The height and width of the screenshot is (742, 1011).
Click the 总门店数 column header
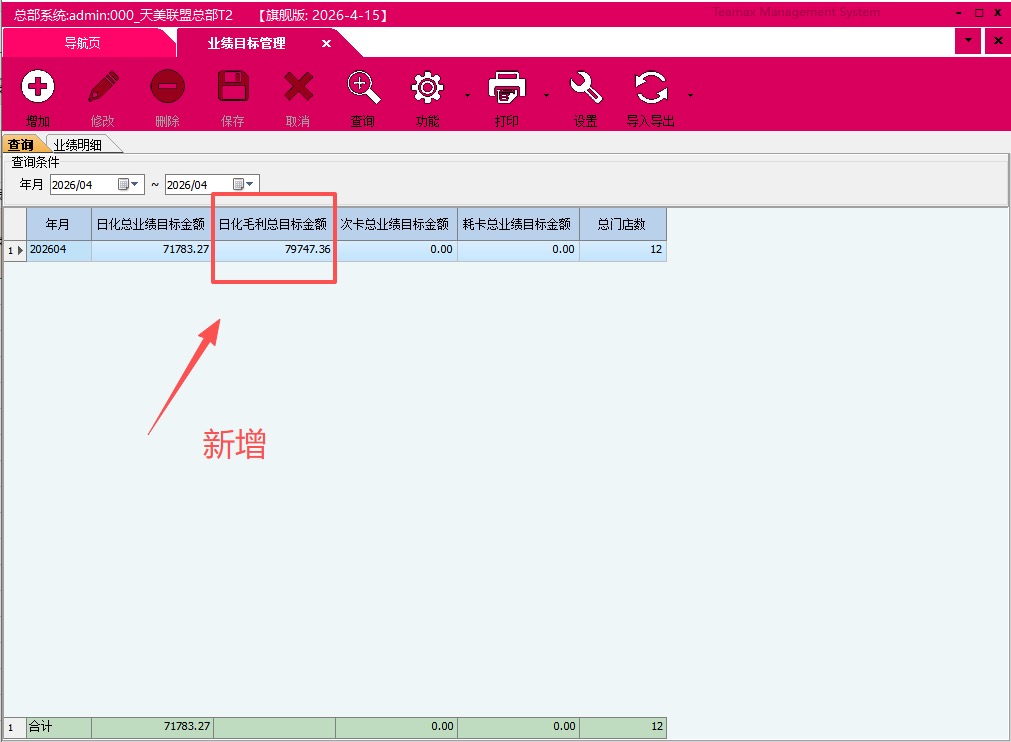(x=622, y=224)
